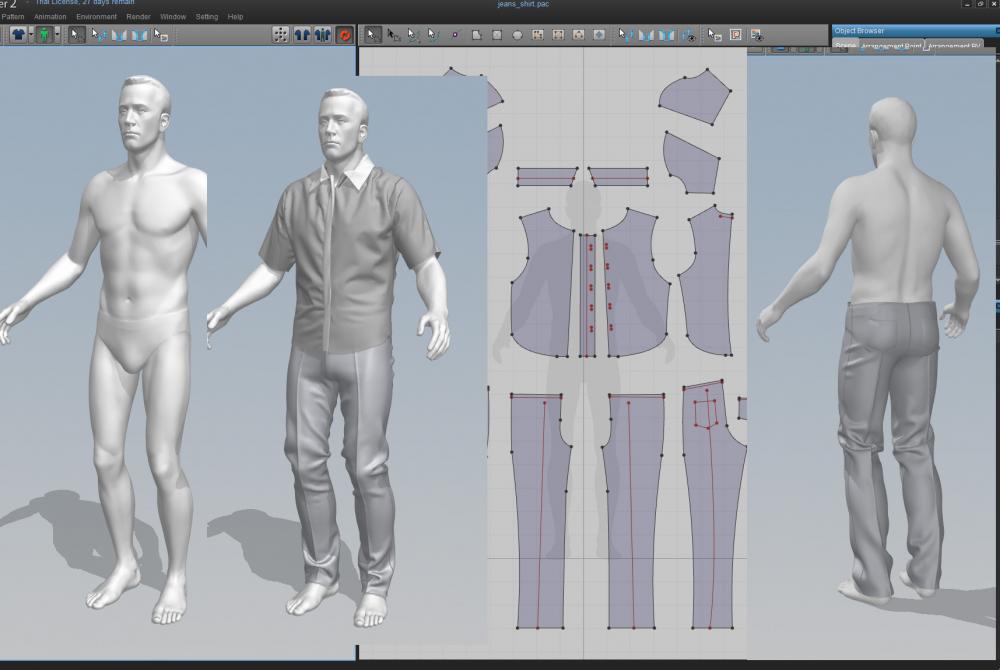Image resolution: width=1000 pixels, height=670 pixels.
Task: Choose the rectangle pattern creation tool
Action: 497,34
